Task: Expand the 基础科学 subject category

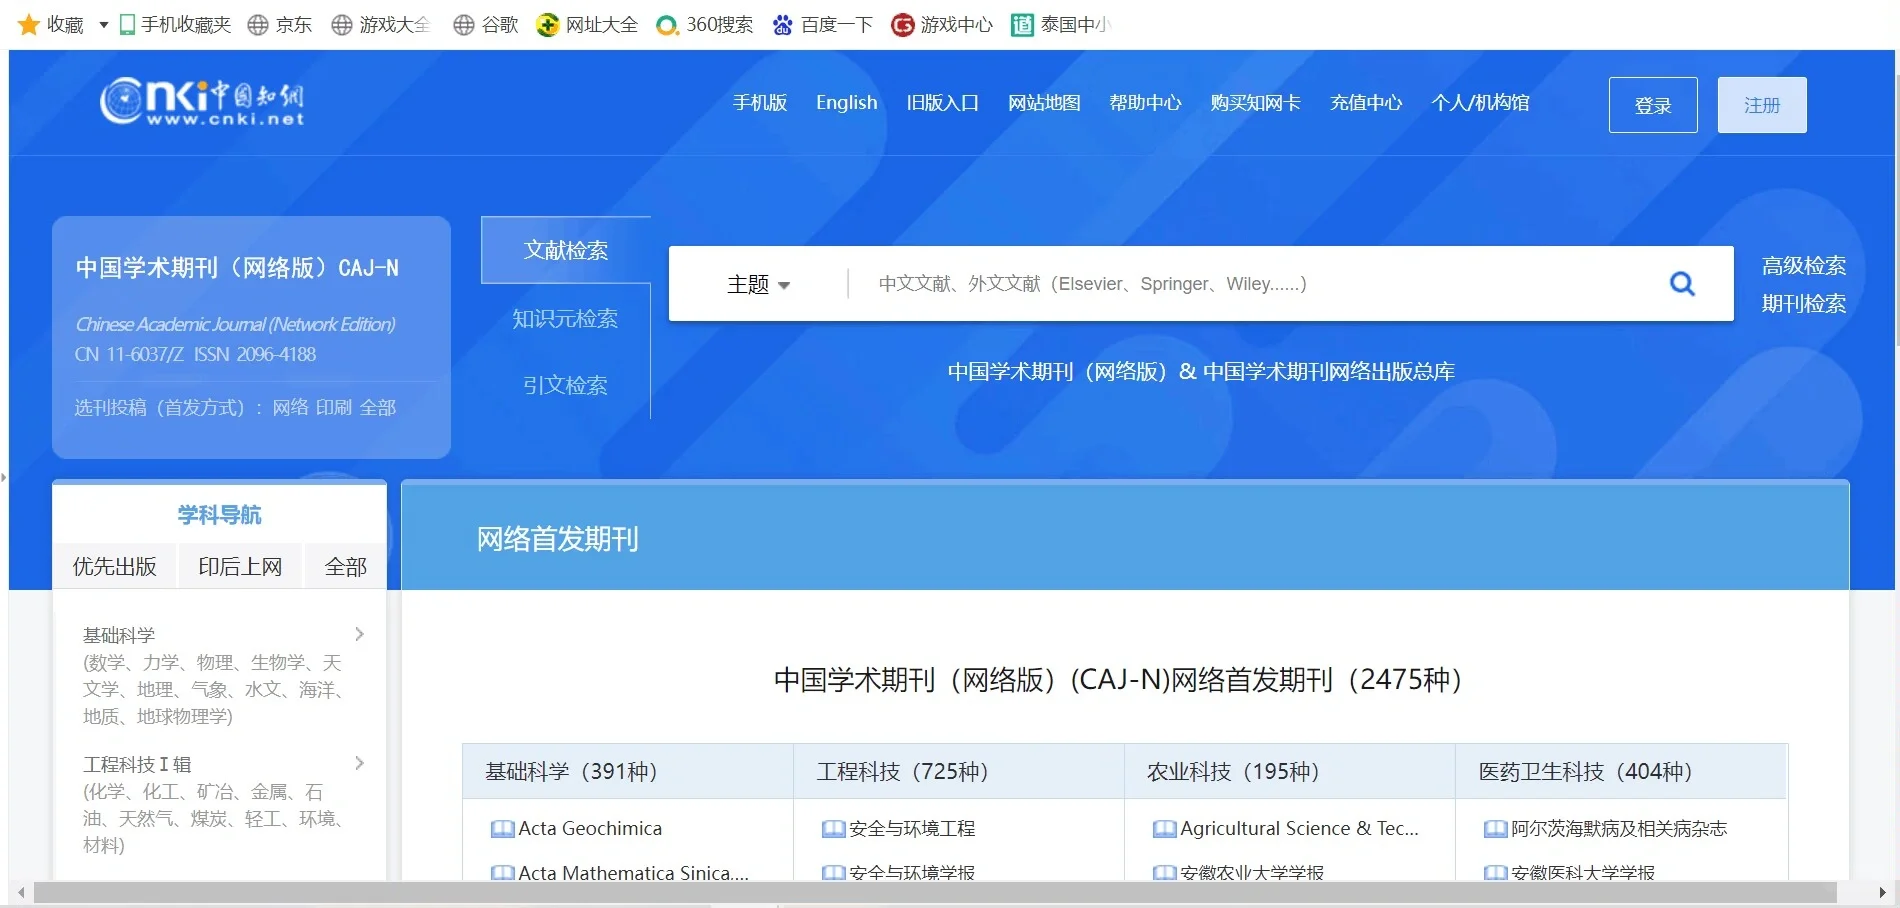Action: [358, 634]
